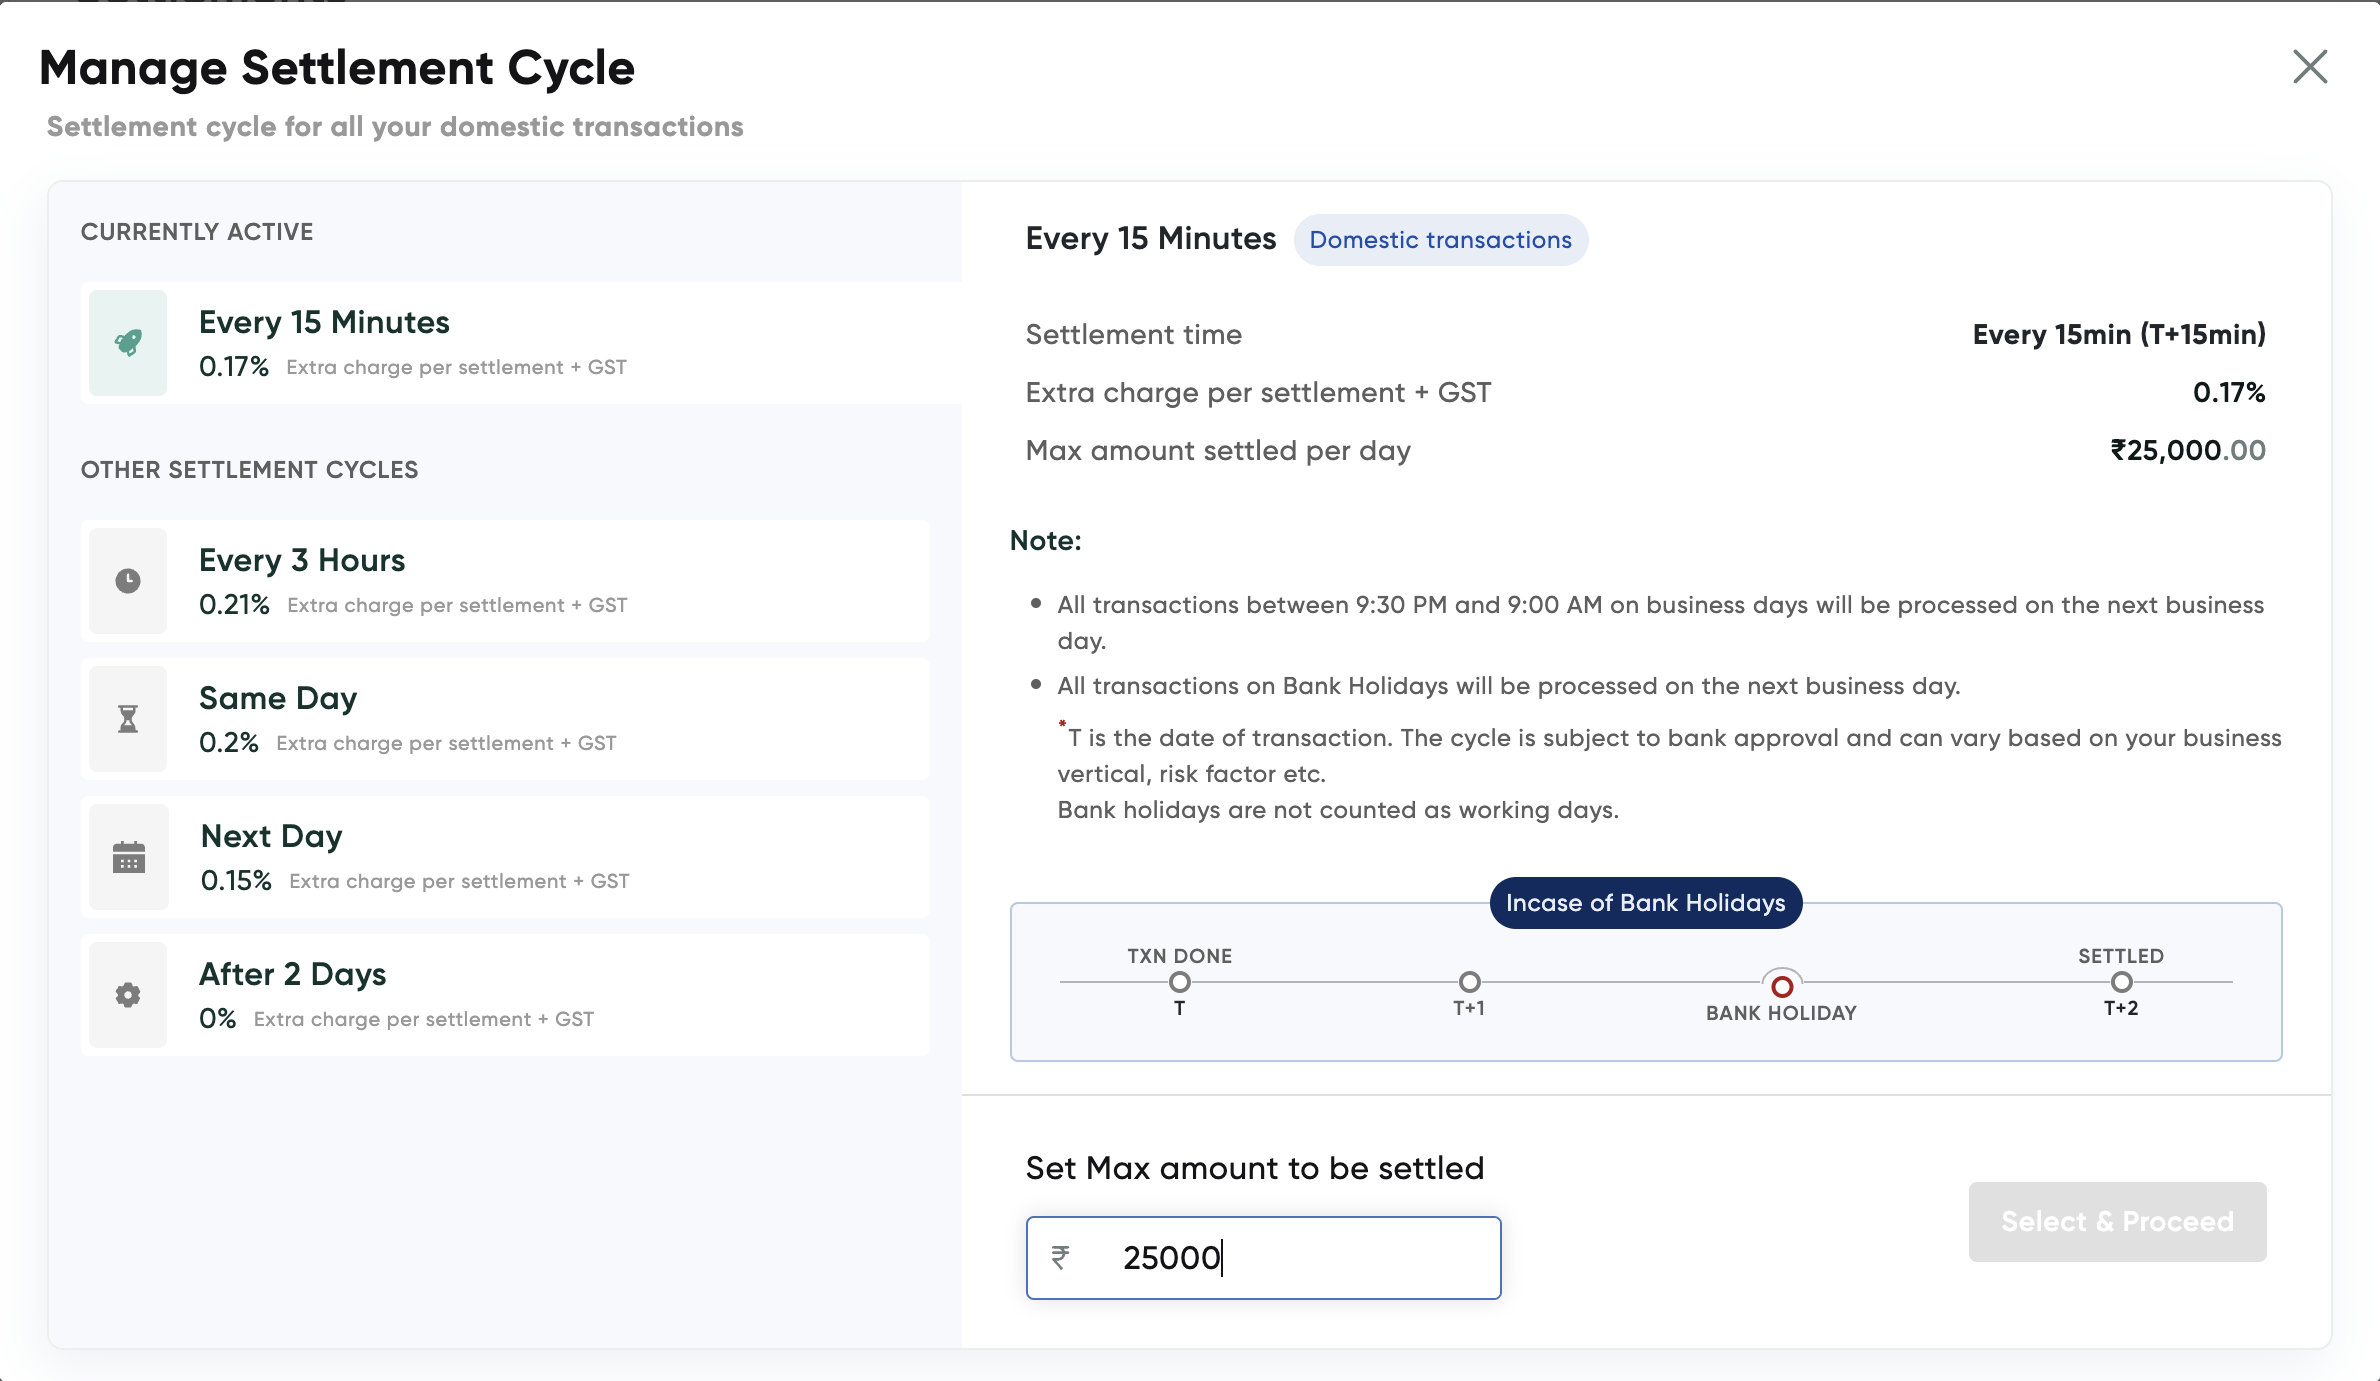The width and height of the screenshot is (2380, 1381).
Task: Click the clock icon for Every 3 Hours
Action: point(128,581)
